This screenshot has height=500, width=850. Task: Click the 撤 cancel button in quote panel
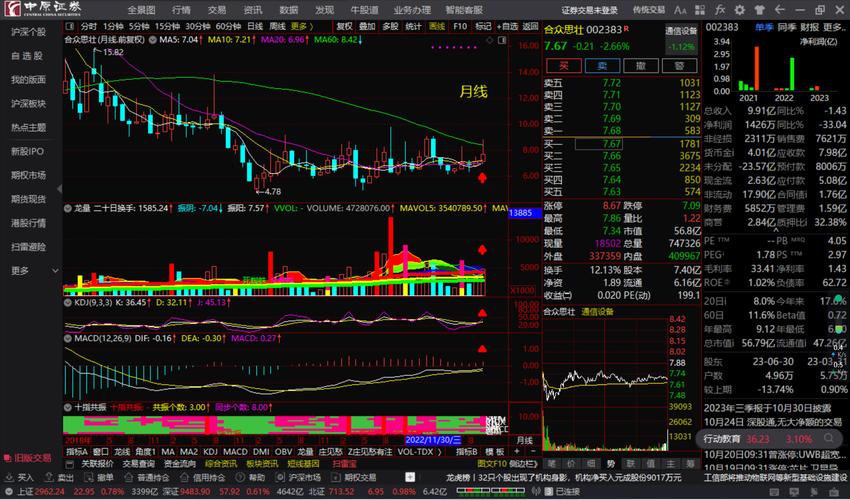click(641, 66)
